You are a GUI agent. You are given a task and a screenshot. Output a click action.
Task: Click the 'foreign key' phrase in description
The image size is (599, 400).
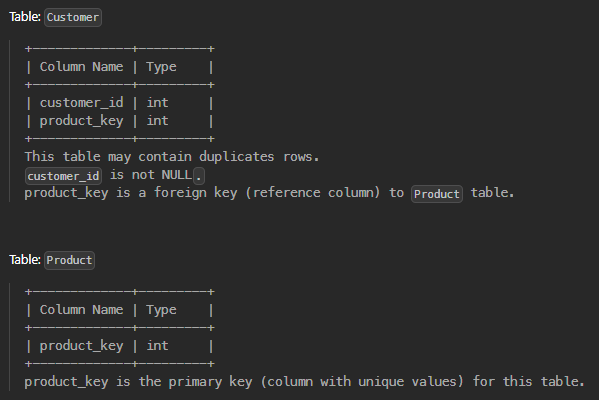[195, 193]
